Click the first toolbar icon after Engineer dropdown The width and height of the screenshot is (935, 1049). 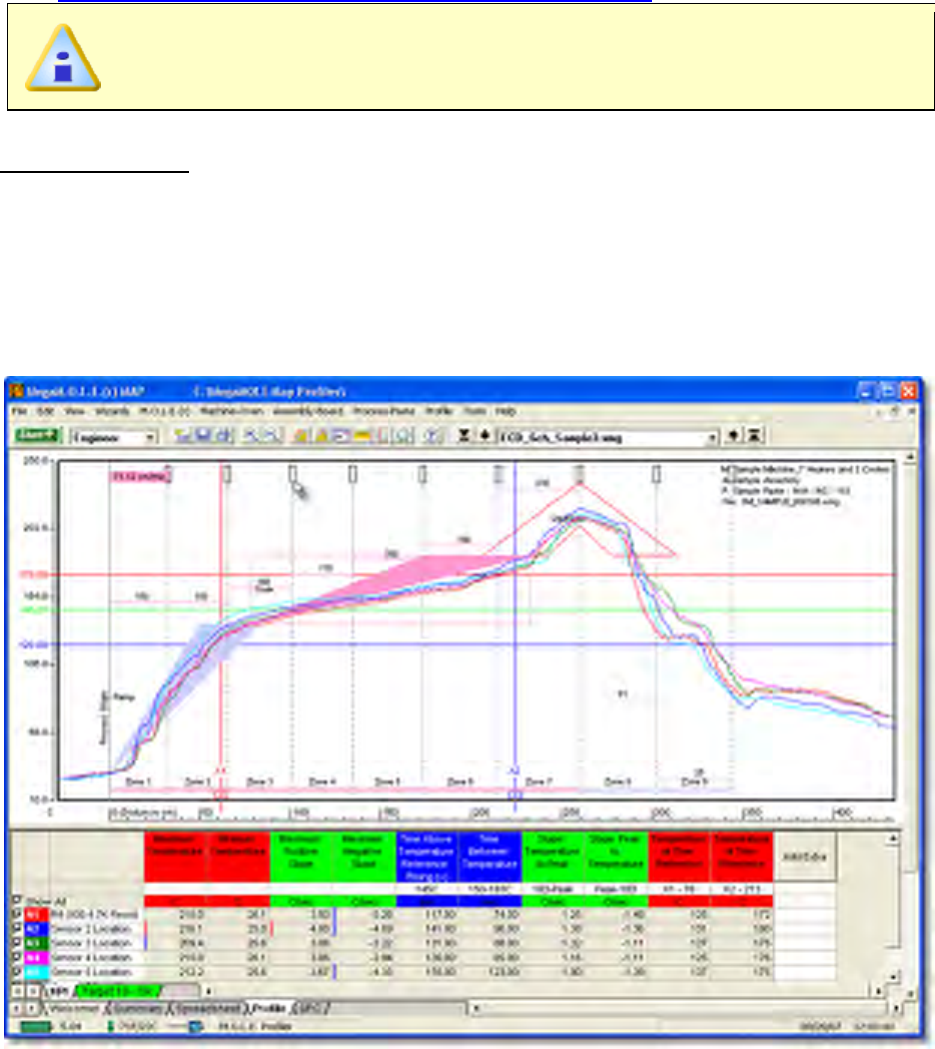[183, 436]
